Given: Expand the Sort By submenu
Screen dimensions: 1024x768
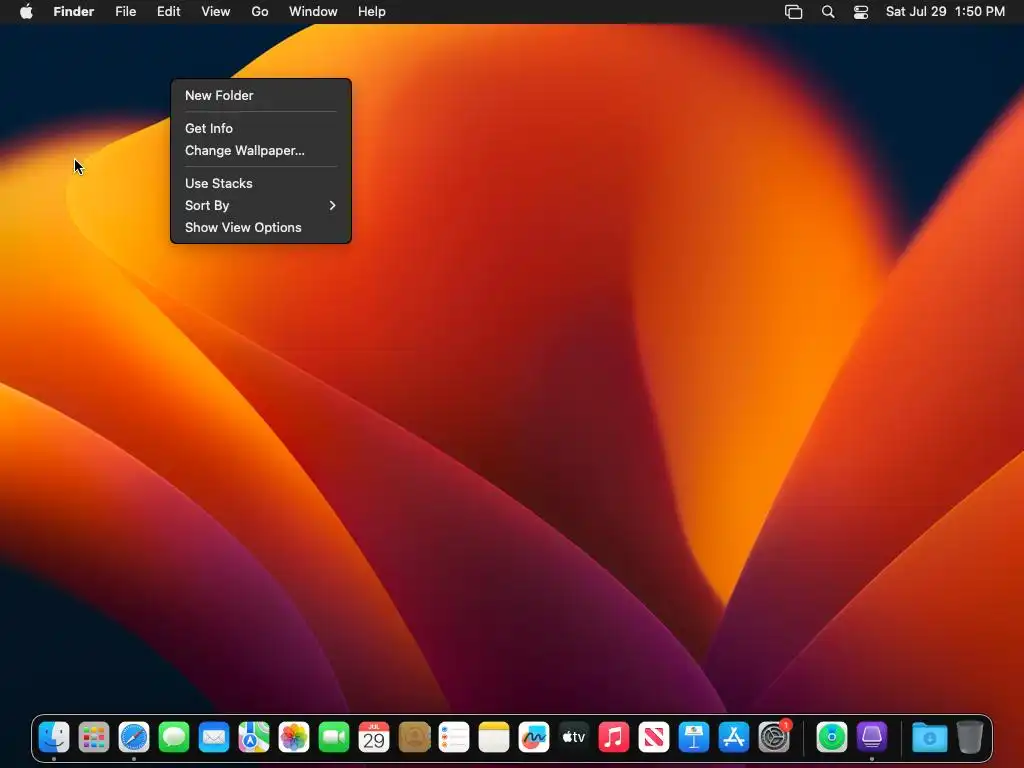Looking at the screenshot, I should (261, 206).
